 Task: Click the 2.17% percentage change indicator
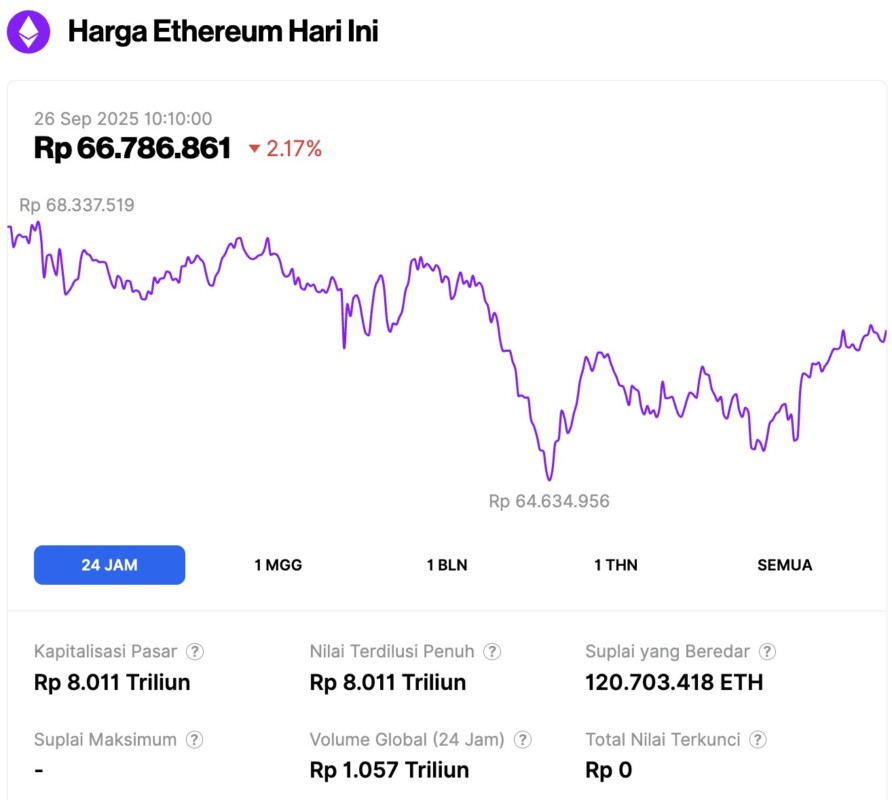(293, 149)
